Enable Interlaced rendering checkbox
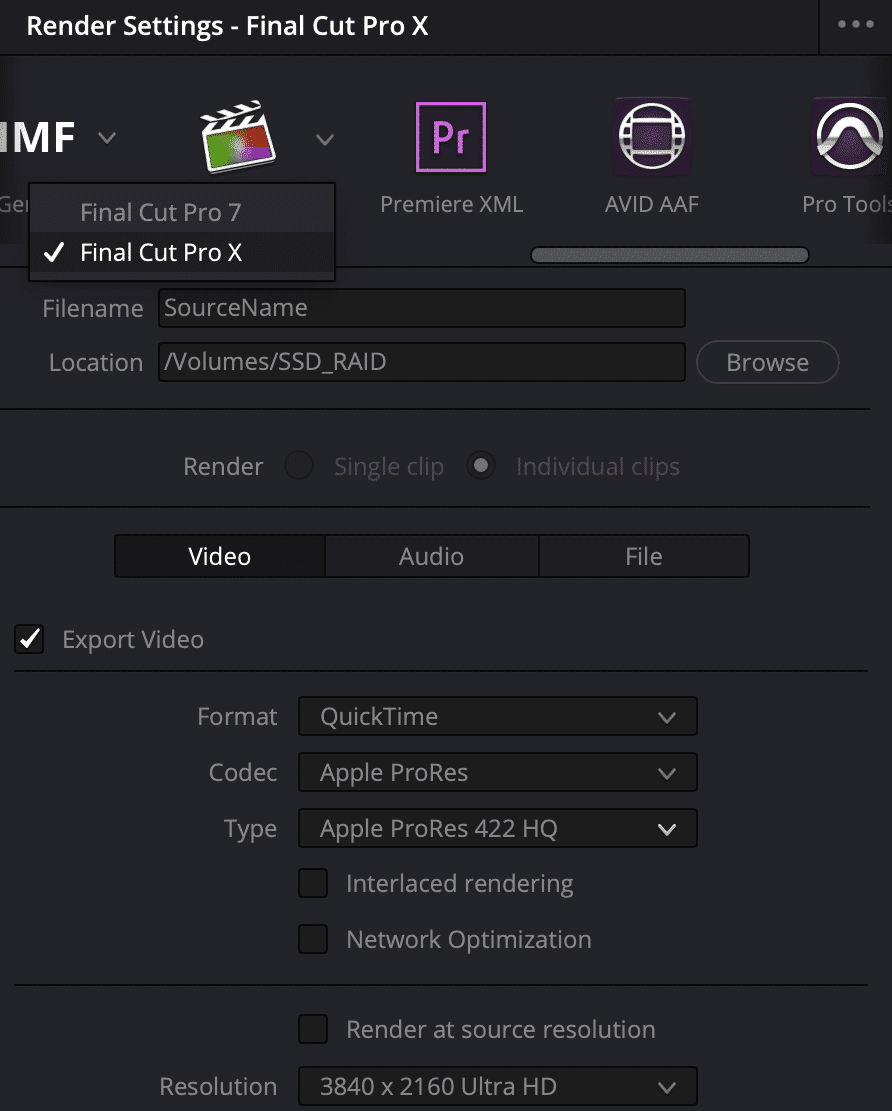Screen dimensions: 892x1111 (314, 884)
